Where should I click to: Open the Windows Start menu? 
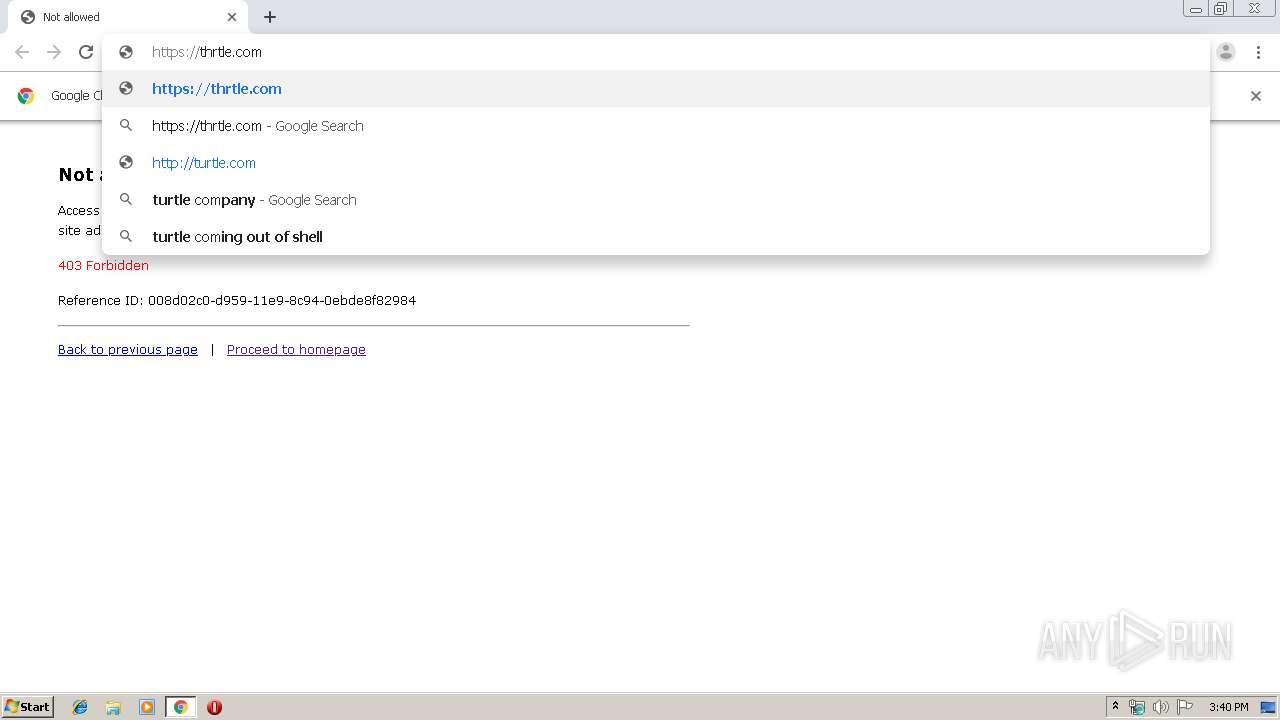pyautogui.click(x=27, y=707)
